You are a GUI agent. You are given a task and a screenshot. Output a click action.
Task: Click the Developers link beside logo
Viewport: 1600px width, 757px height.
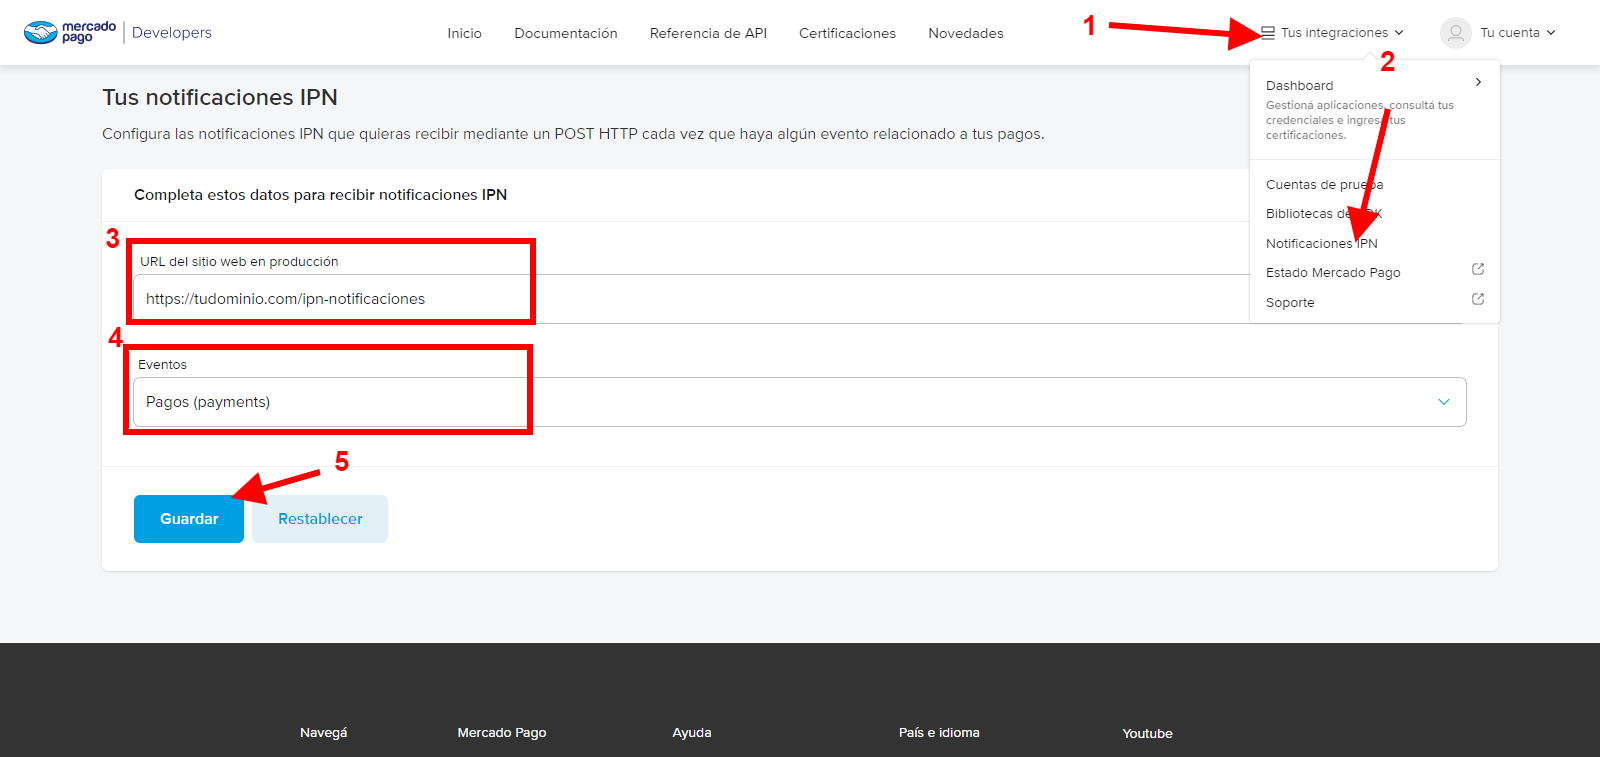click(x=172, y=33)
